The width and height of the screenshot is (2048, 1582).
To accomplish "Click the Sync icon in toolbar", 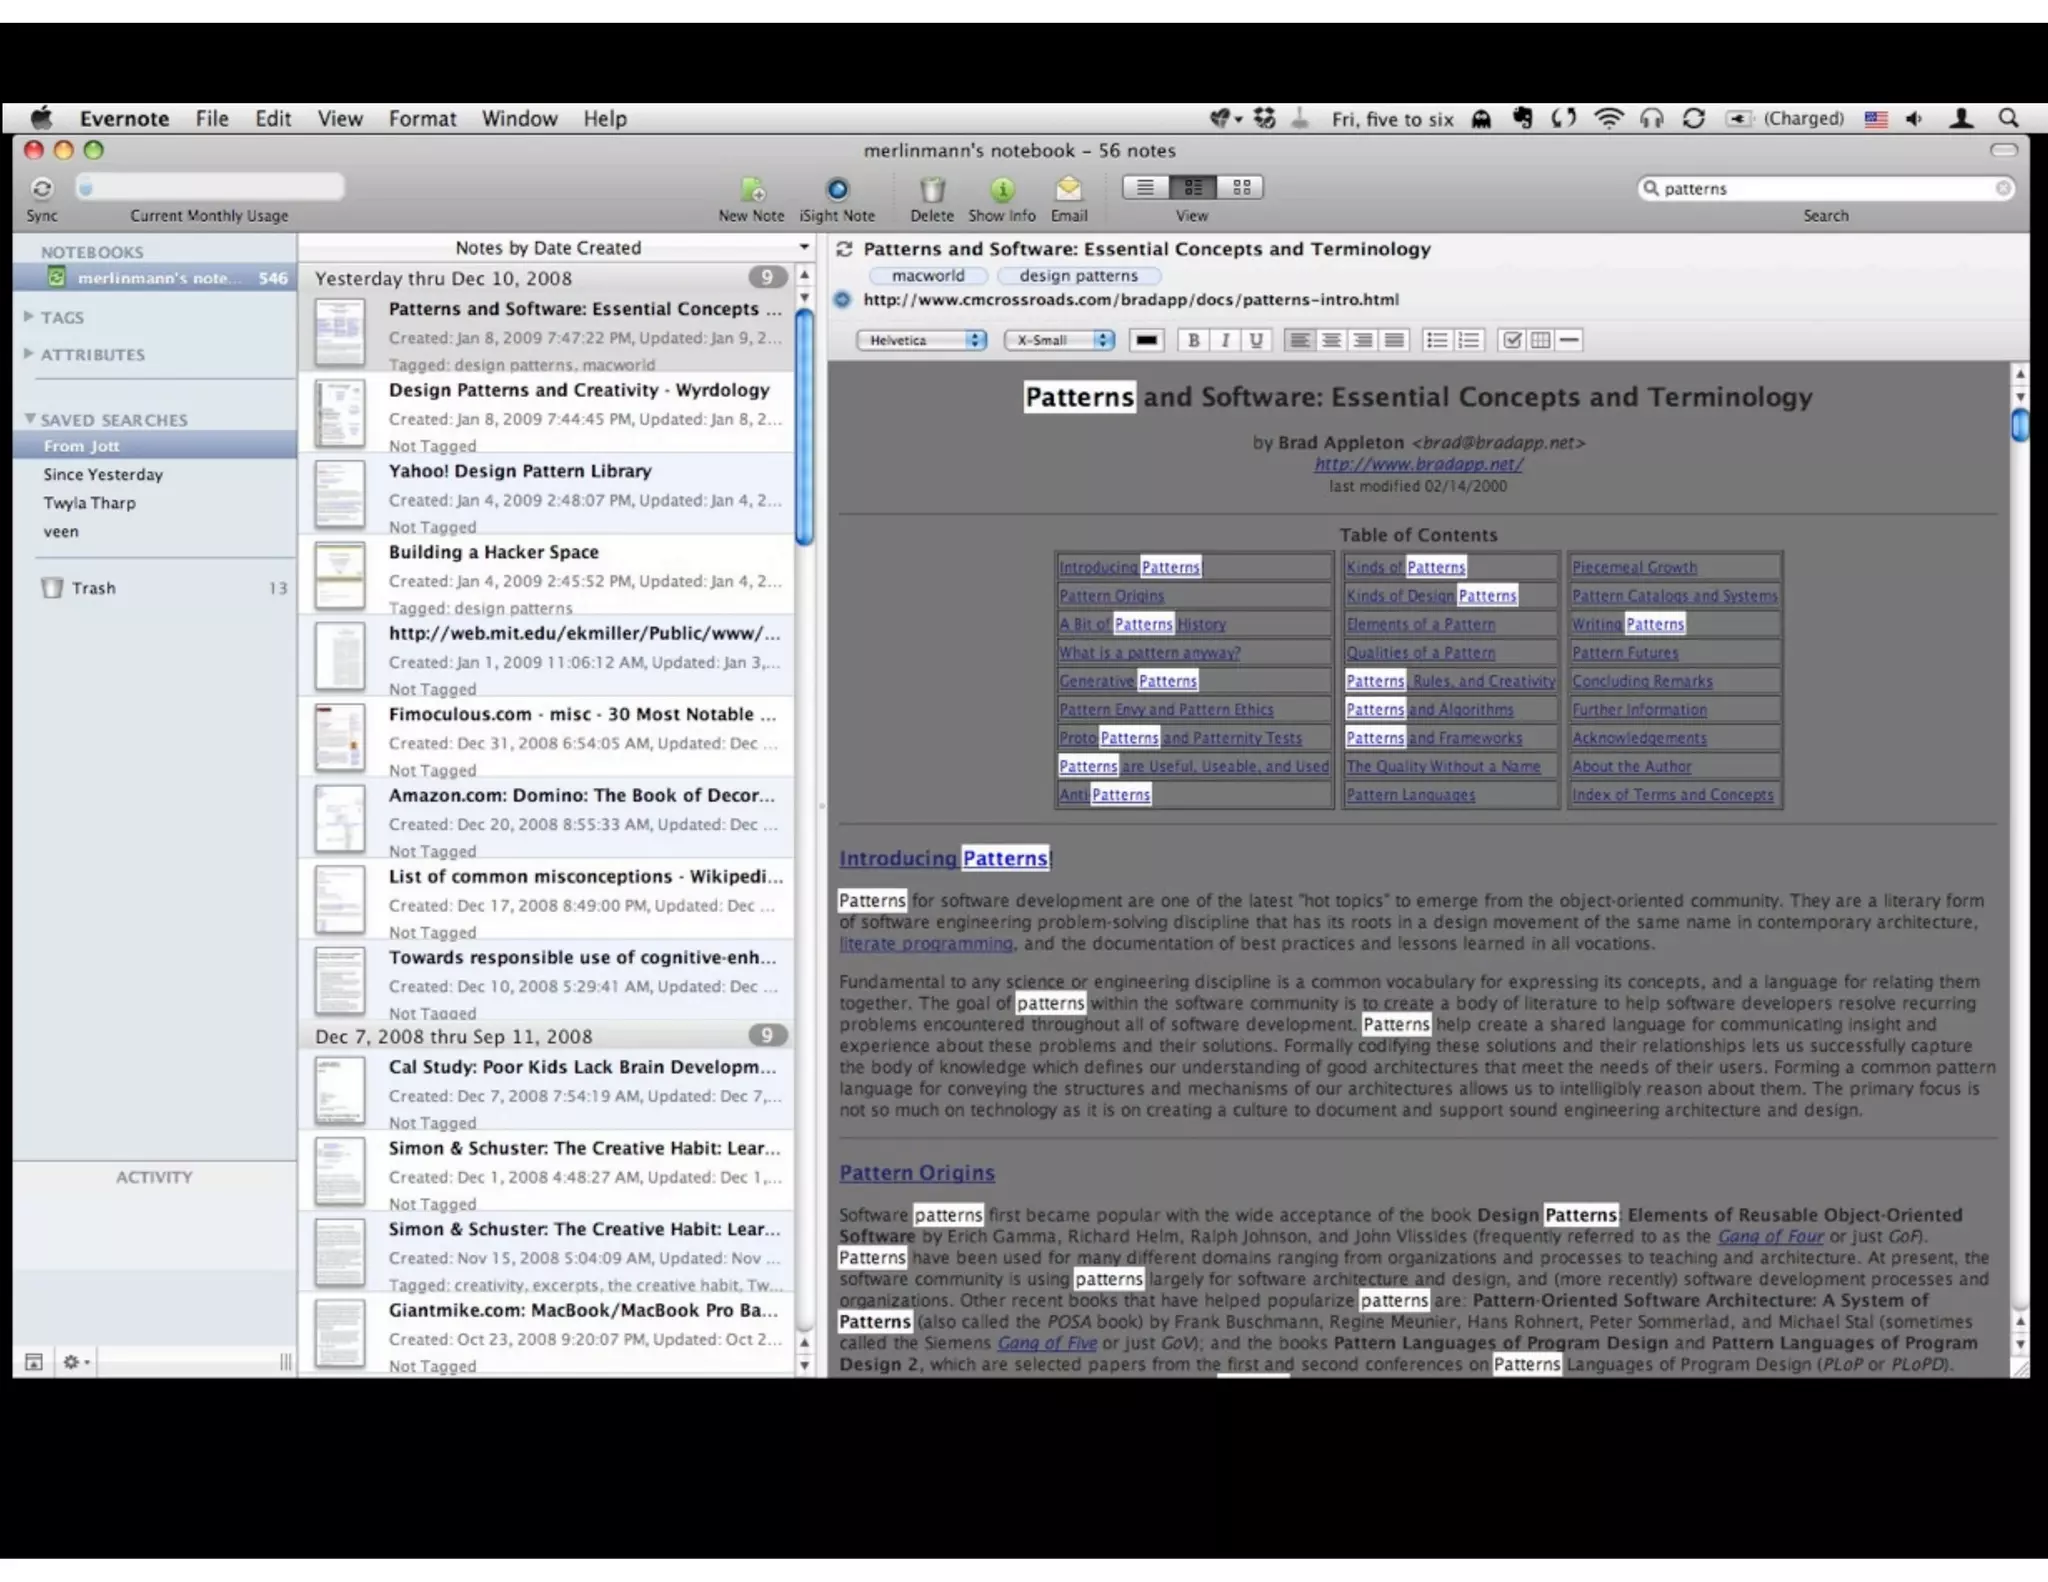I will (x=42, y=189).
